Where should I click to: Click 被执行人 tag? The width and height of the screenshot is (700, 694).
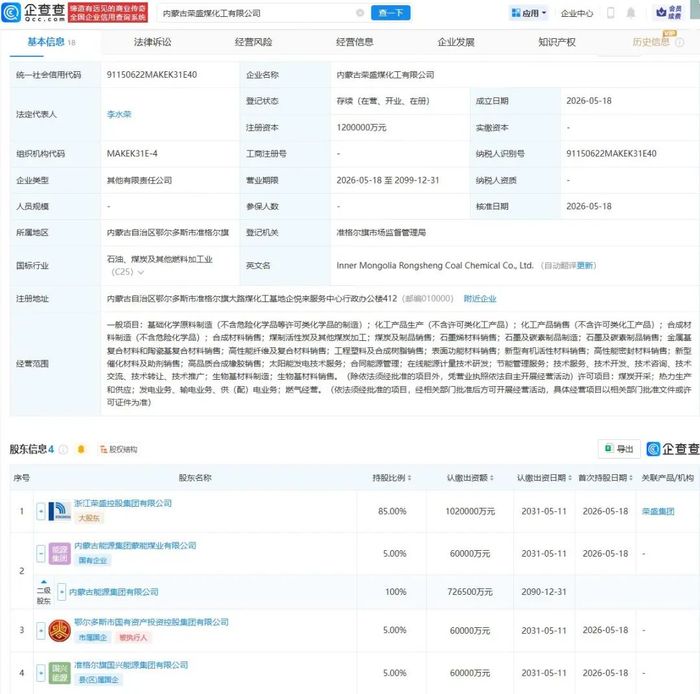pyautogui.click(x=133, y=637)
